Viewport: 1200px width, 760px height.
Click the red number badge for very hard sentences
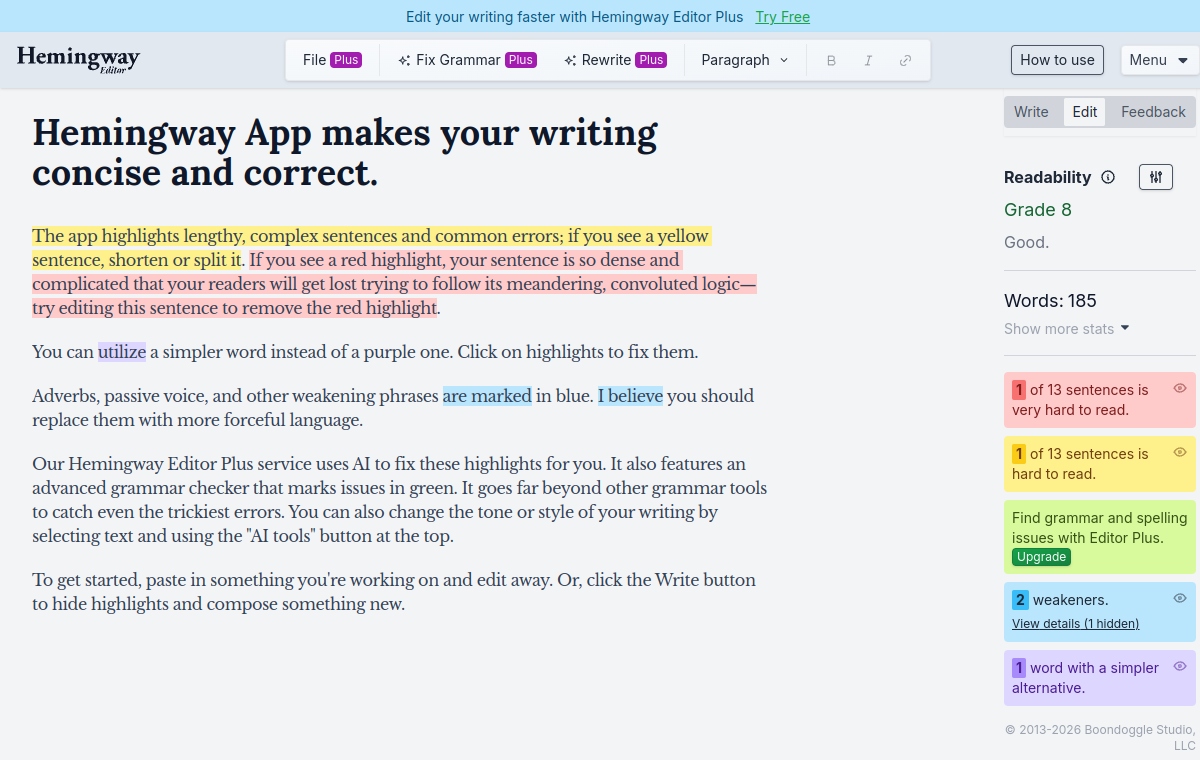pos(1019,390)
